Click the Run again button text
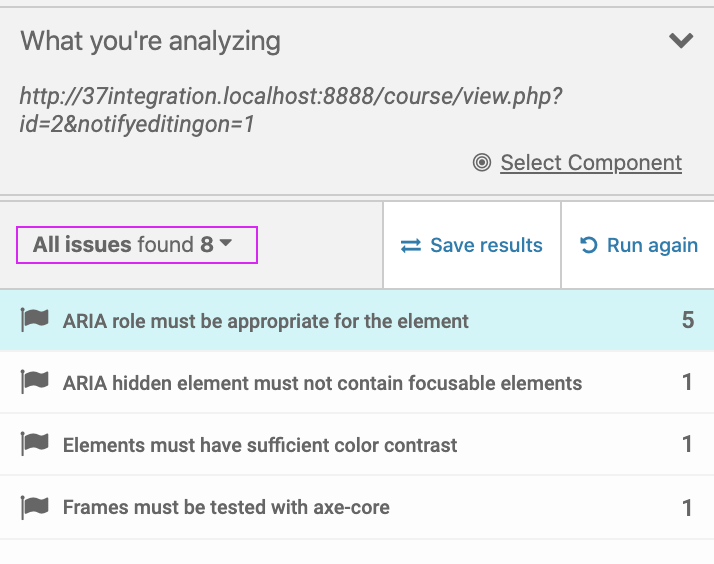This screenshot has height=564, width=714. pos(652,245)
